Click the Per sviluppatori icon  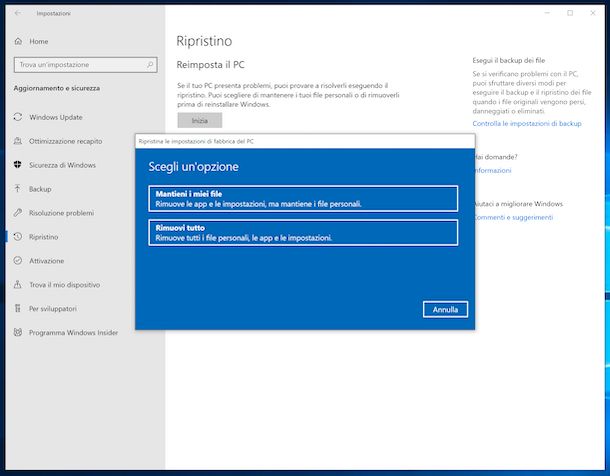point(18,308)
